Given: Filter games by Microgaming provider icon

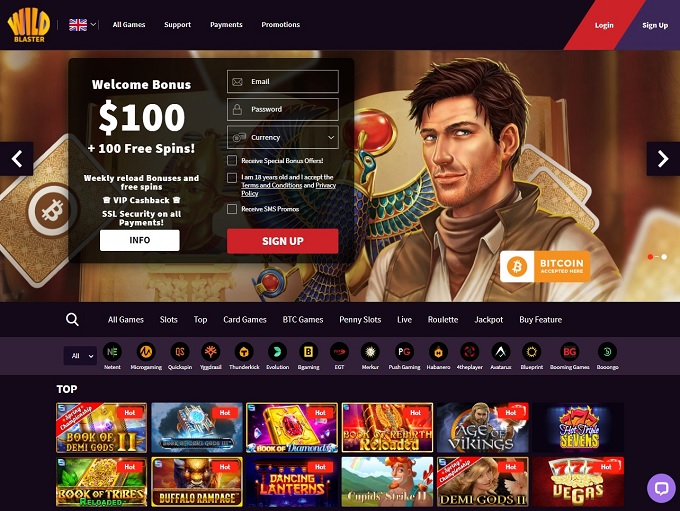Looking at the screenshot, I should [x=146, y=352].
